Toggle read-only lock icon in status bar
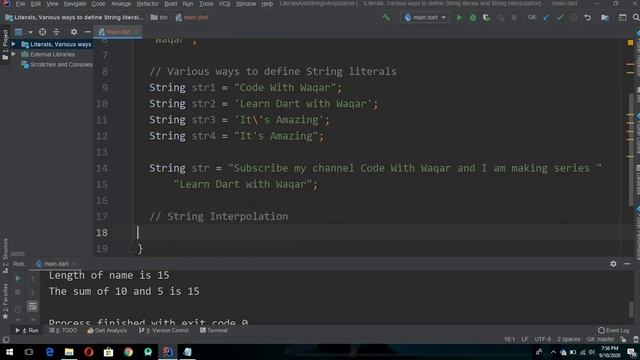640x360 pixels. pyautogui.click(x=623, y=340)
